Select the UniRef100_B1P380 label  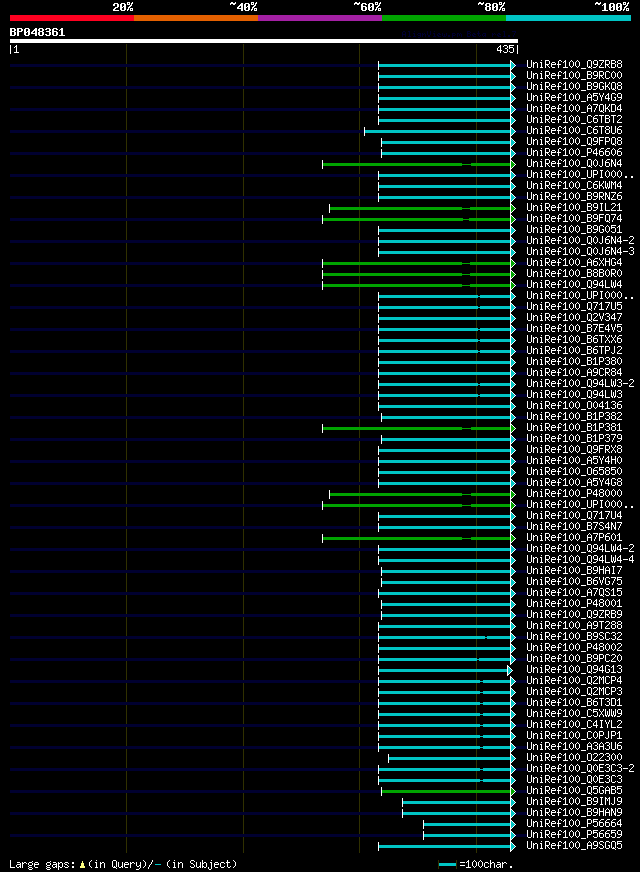[x=574, y=361]
